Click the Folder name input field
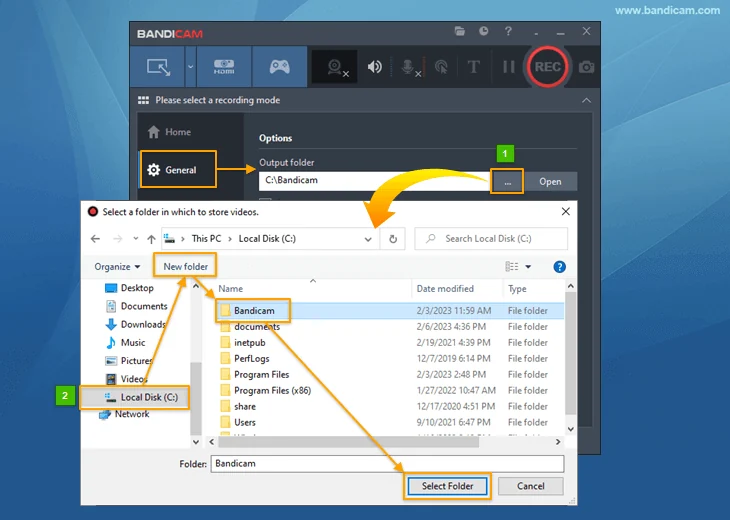Image resolution: width=730 pixels, height=520 pixels. (x=387, y=464)
